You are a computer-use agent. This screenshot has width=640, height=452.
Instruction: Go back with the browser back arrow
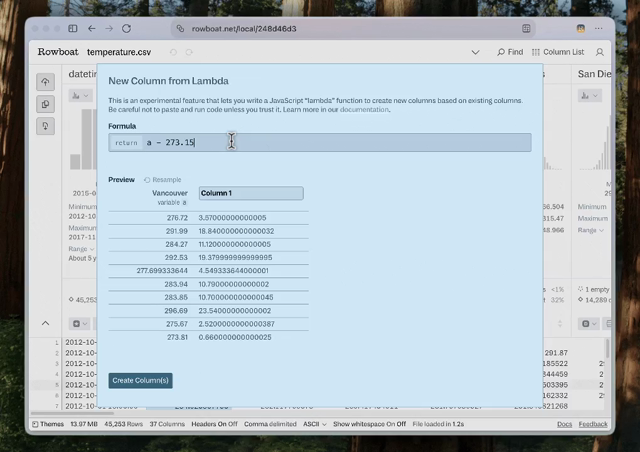point(91,29)
